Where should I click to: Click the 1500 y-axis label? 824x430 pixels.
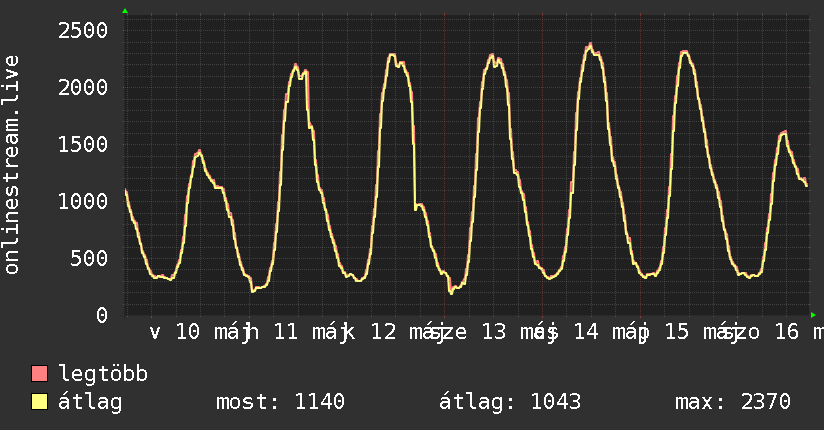(83, 145)
